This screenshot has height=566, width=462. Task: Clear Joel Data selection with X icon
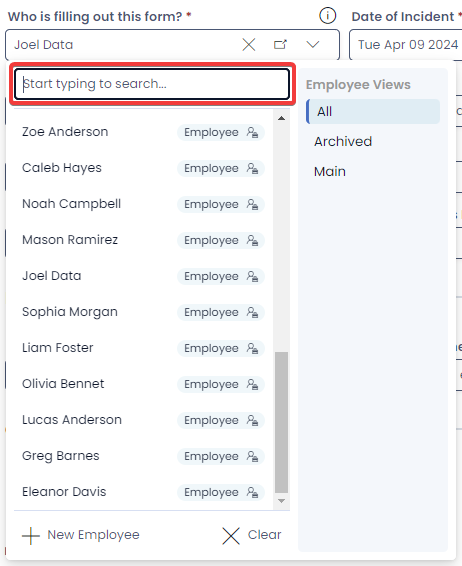pyautogui.click(x=249, y=45)
